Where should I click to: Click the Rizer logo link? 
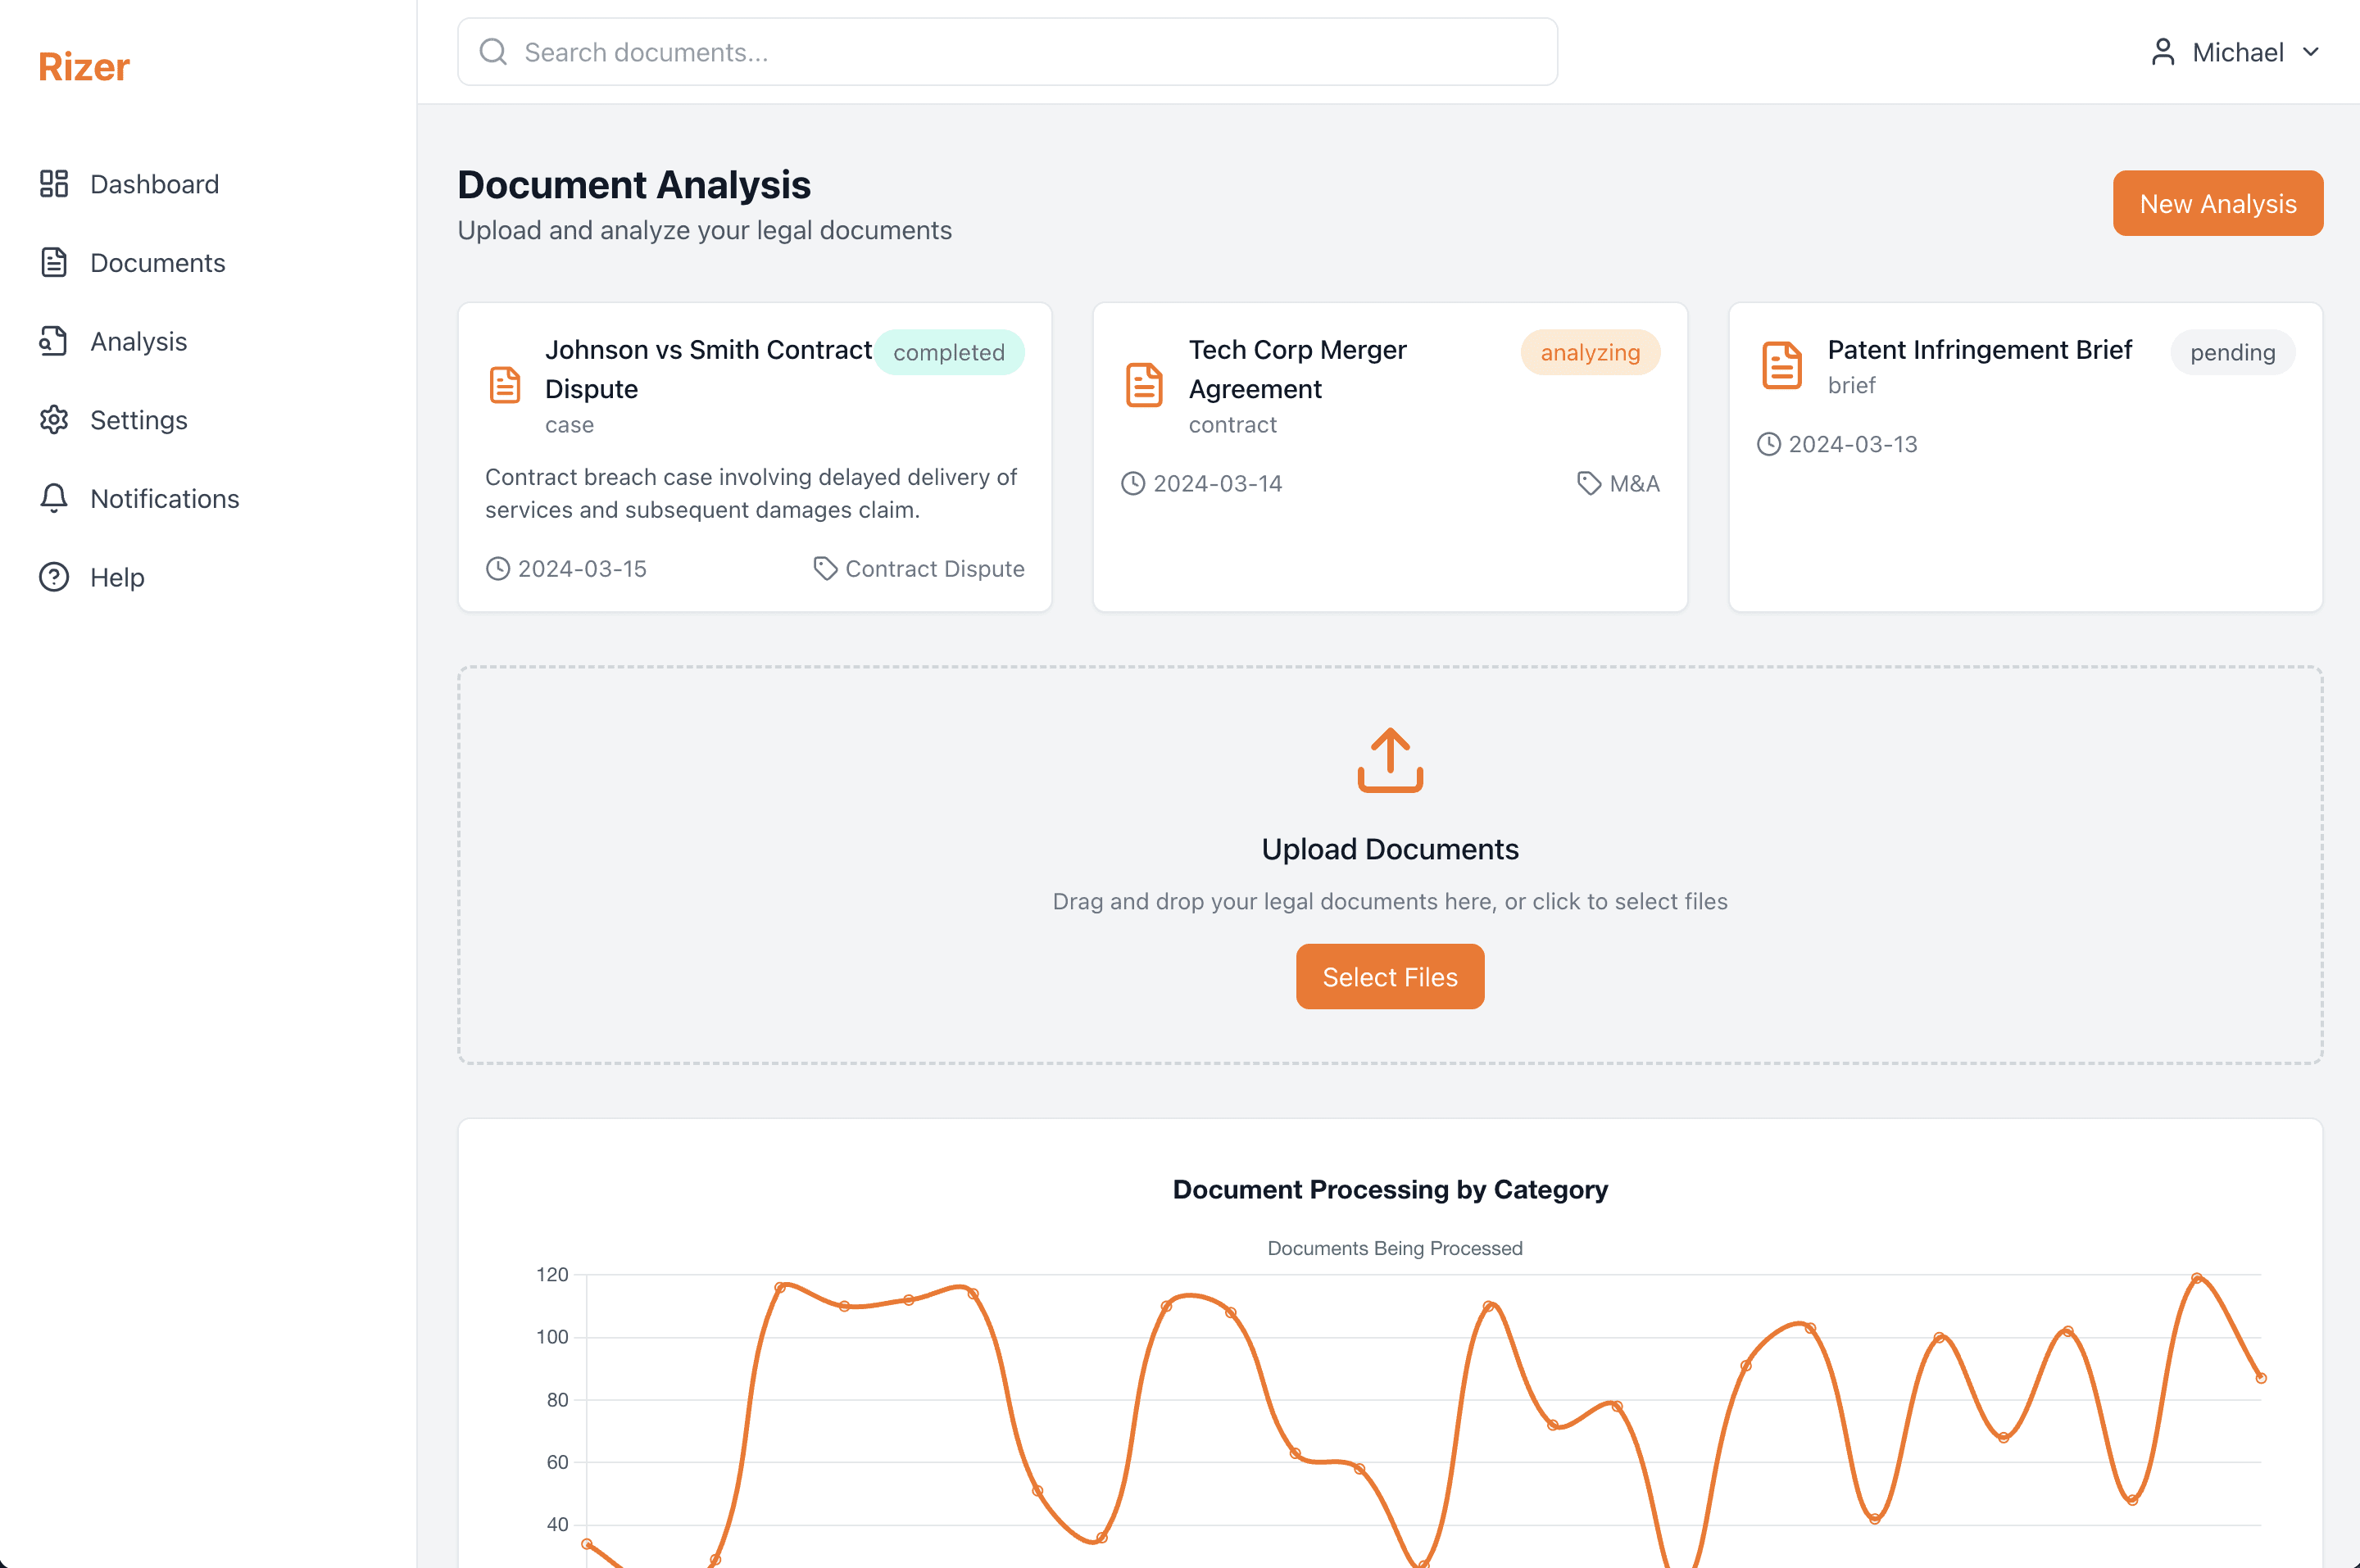84,67
